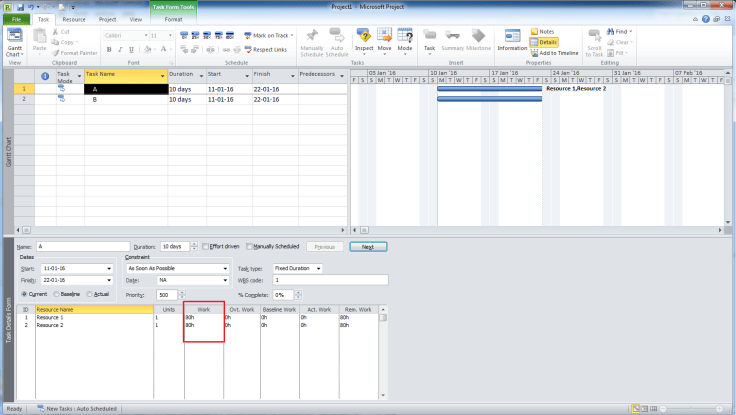Click the task Name input field
Viewport: 736px width, 415px height.
(x=82, y=246)
